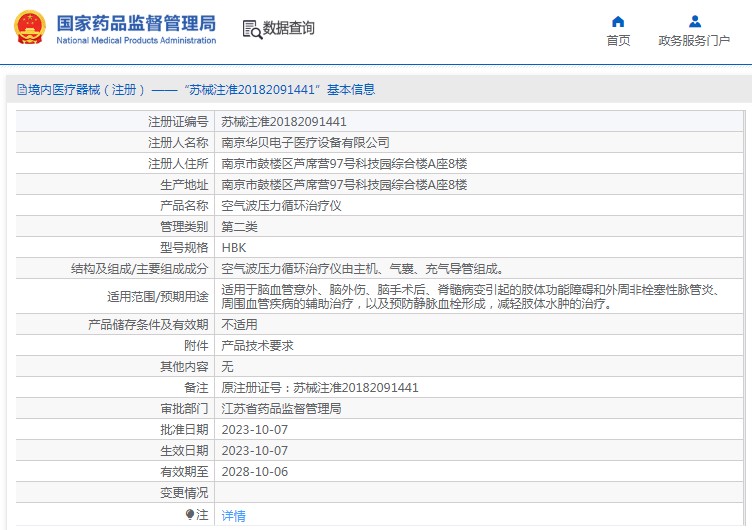Click 国家药品监督管理局 site title

(x=136, y=24)
